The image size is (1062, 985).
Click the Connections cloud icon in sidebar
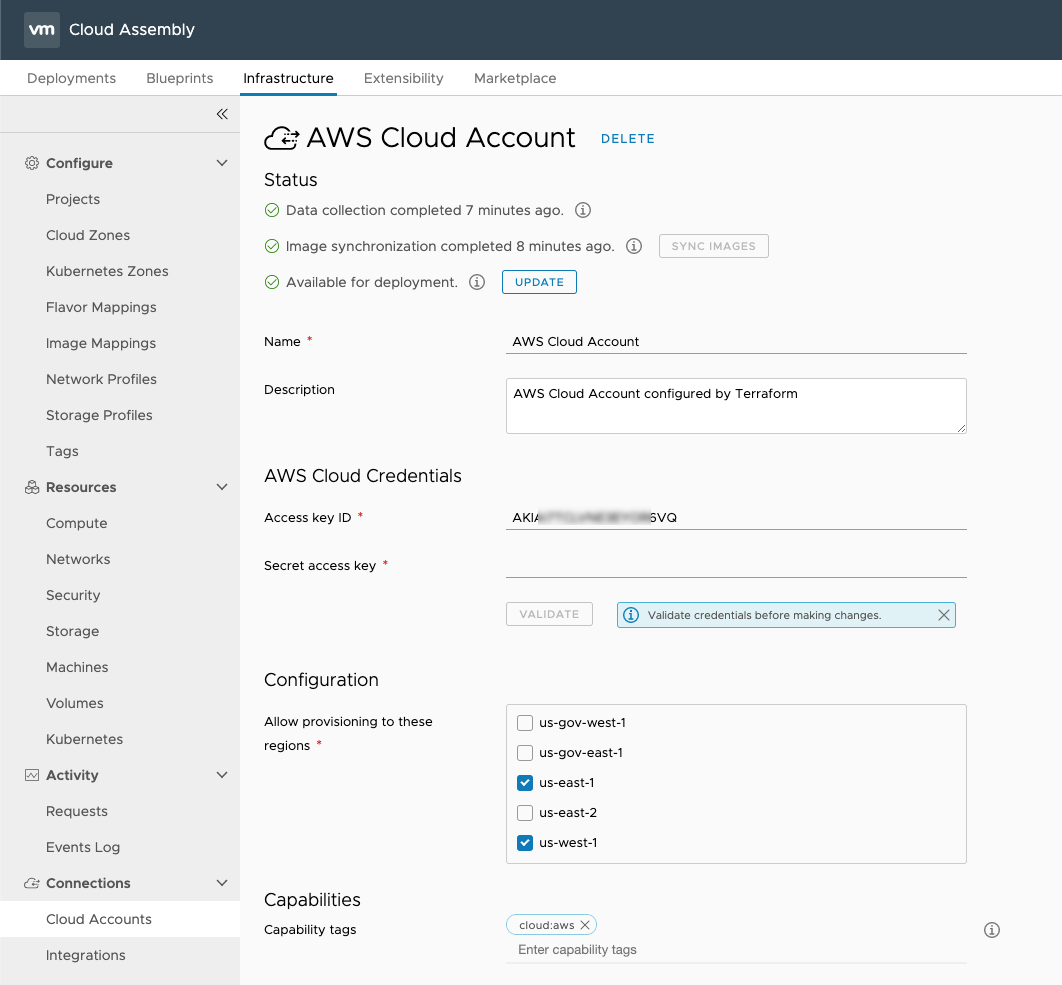pos(31,883)
